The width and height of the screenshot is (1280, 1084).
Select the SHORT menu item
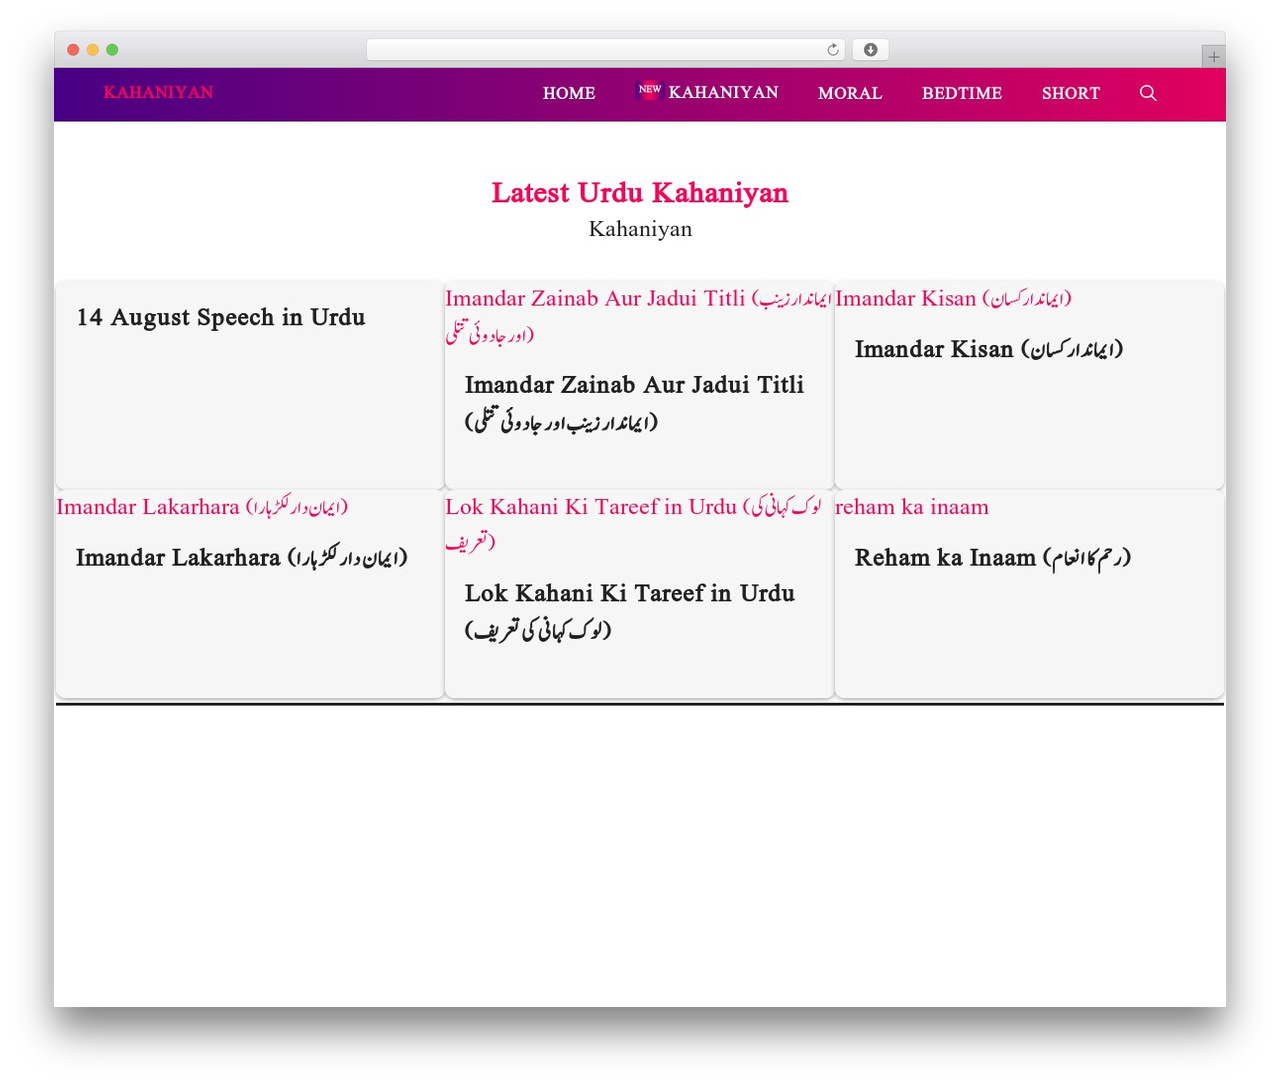(x=1071, y=93)
